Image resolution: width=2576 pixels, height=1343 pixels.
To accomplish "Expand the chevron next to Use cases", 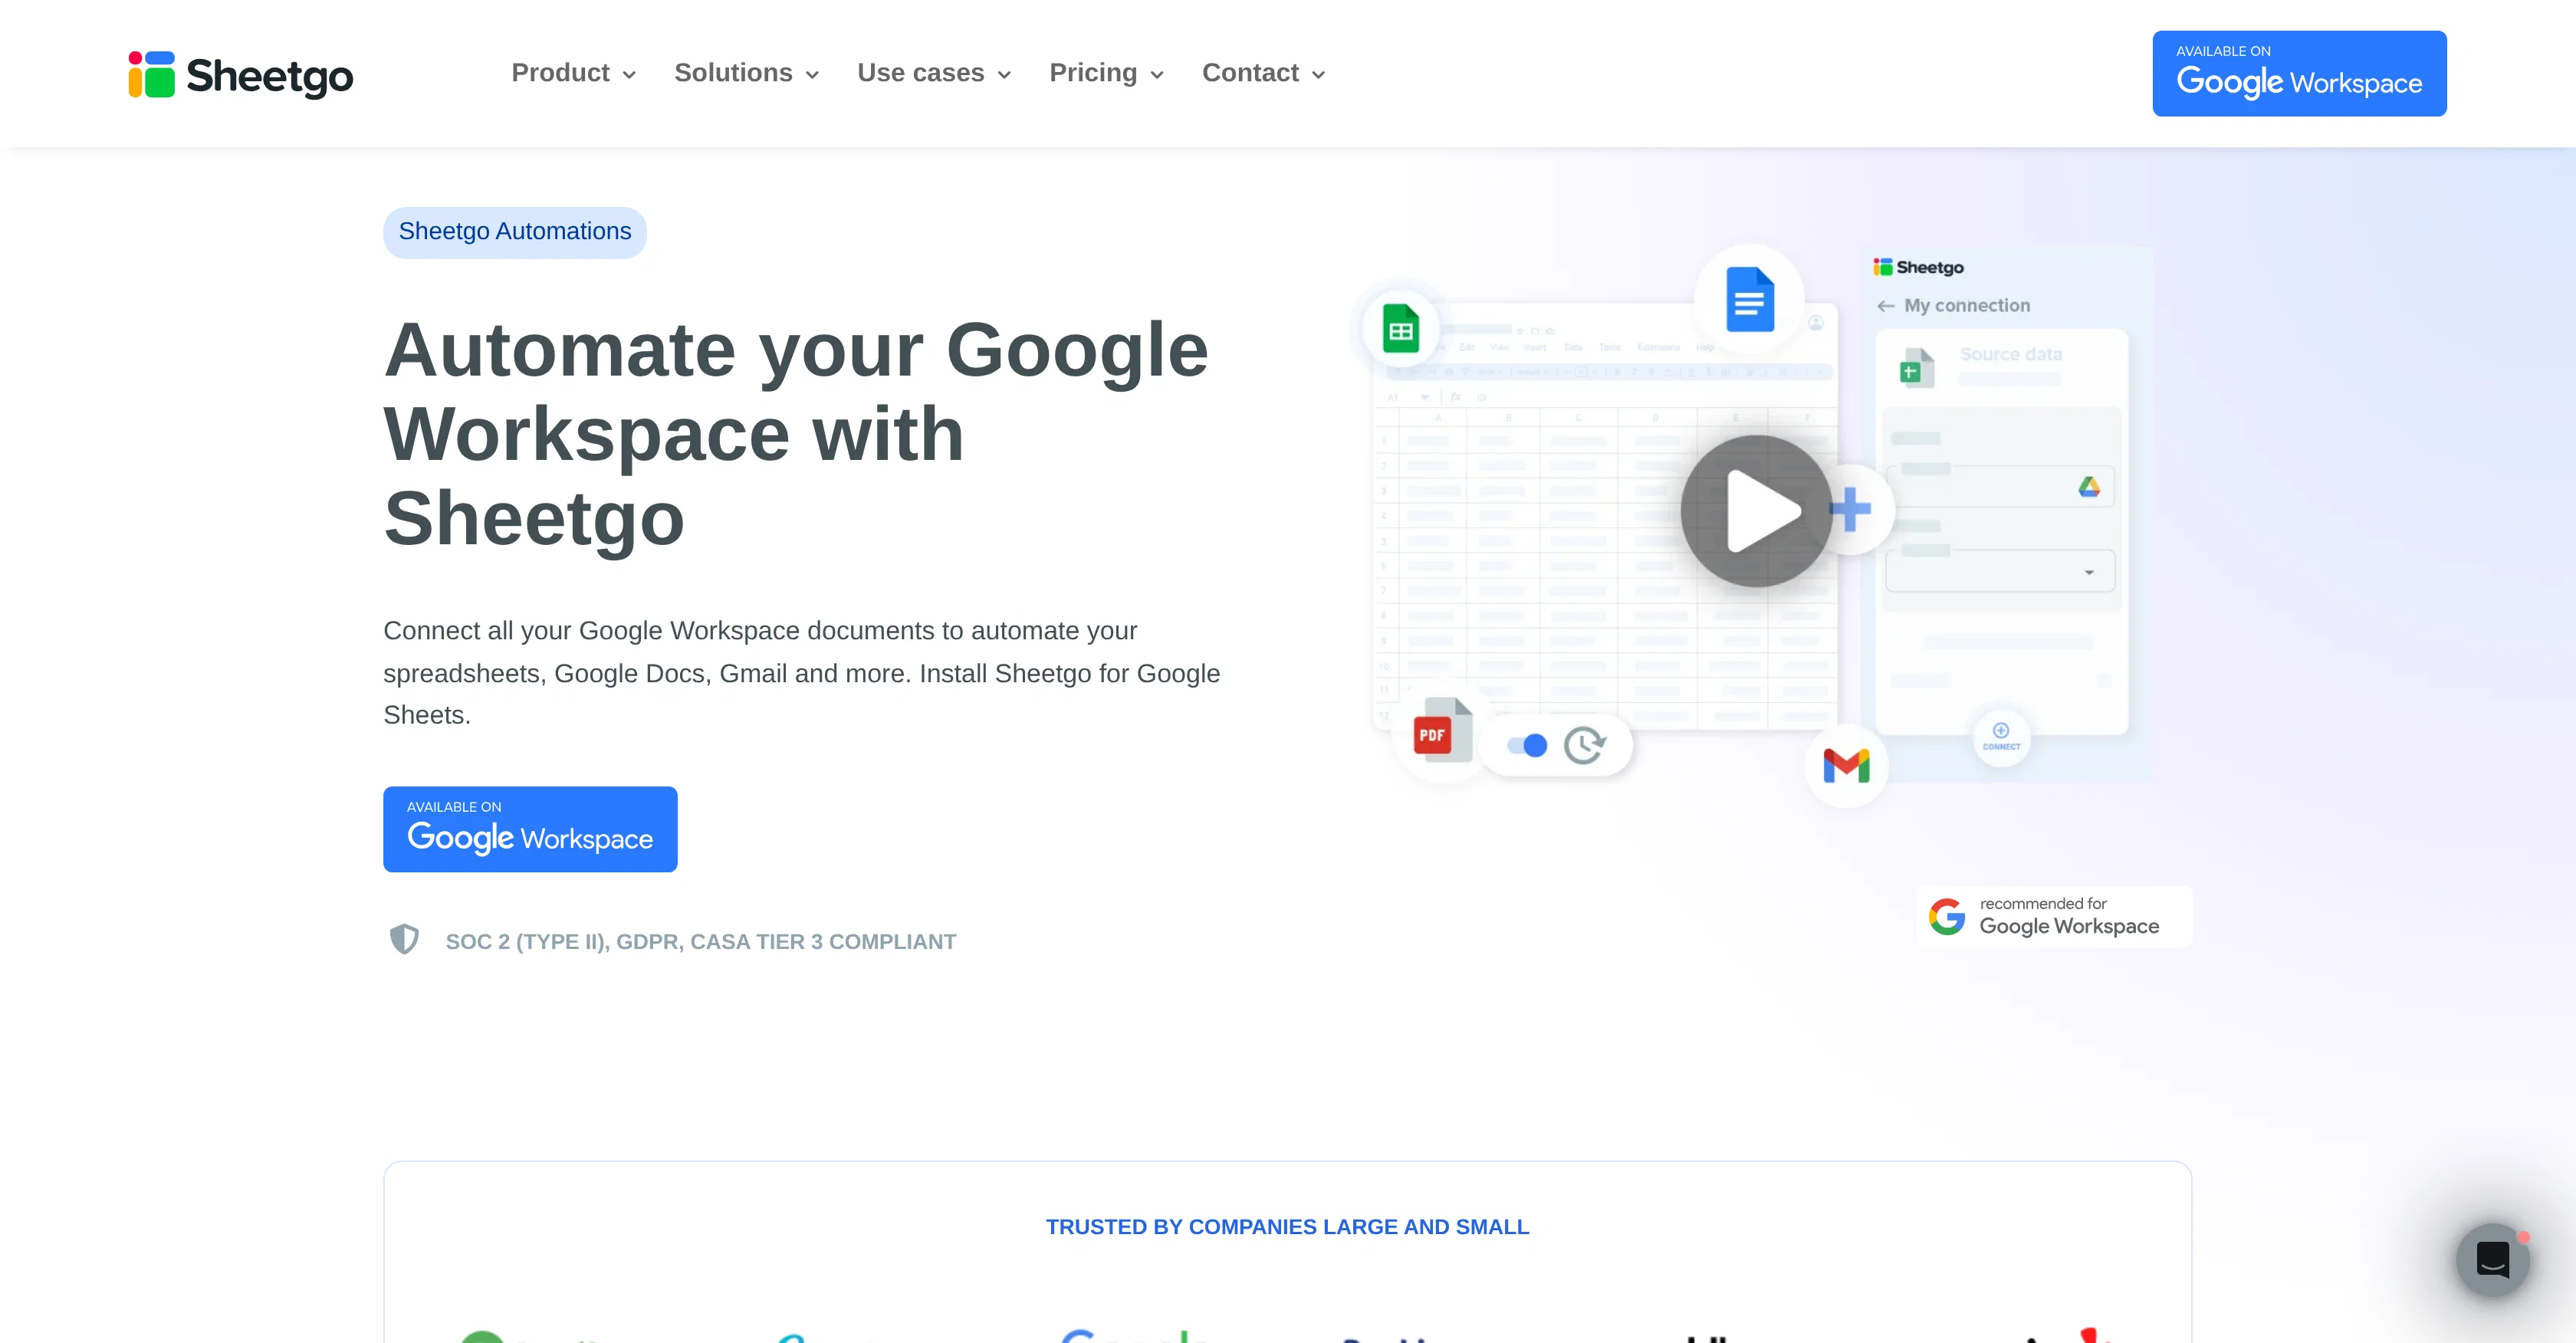I will [x=1004, y=75].
